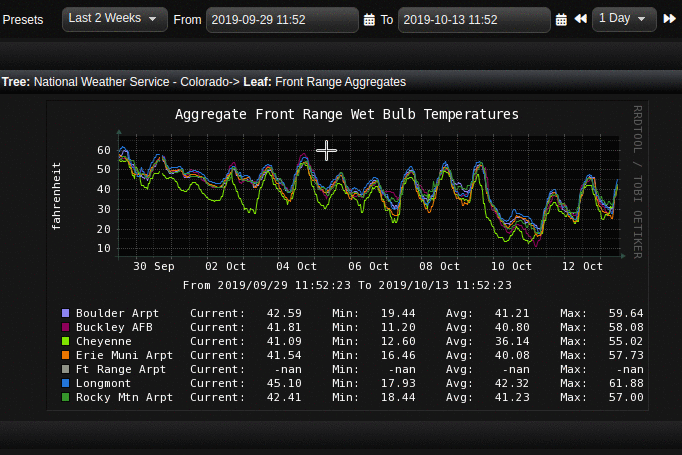Click Rocky Mtn Arpt avg value 41.23
This screenshot has width=682, height=455.
[x=512, y=397]
